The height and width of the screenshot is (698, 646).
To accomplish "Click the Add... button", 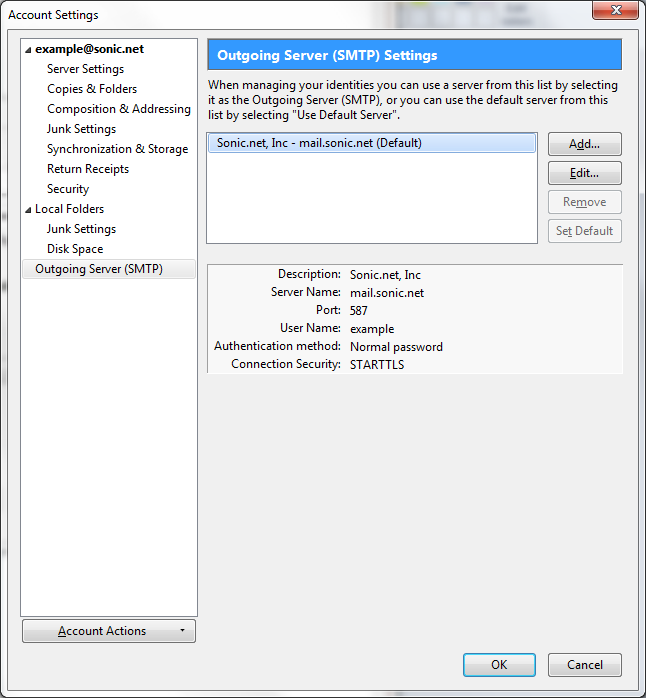I will [x=584, y=144].
